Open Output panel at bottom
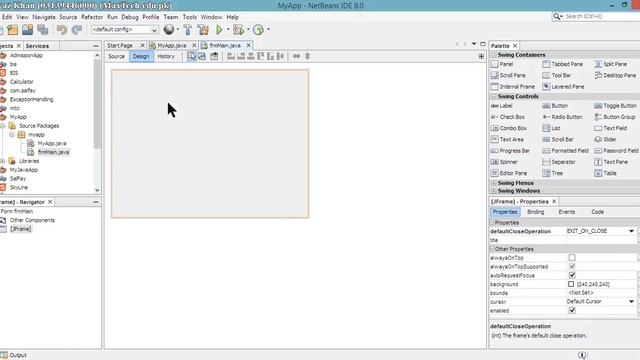The width and height of the screenshot is (640, 360). click(x=14, y=355)
